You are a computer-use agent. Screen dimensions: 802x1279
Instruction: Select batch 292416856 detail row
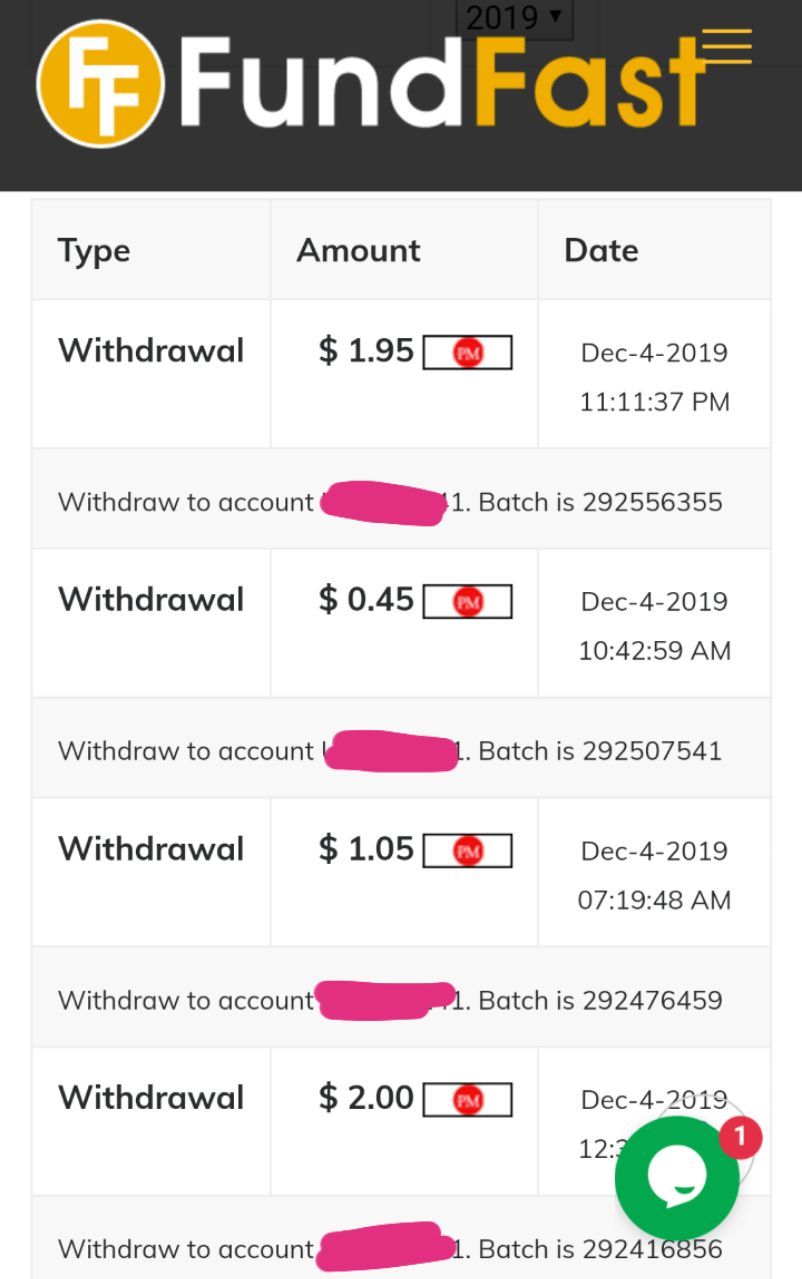pos(400,1248)
